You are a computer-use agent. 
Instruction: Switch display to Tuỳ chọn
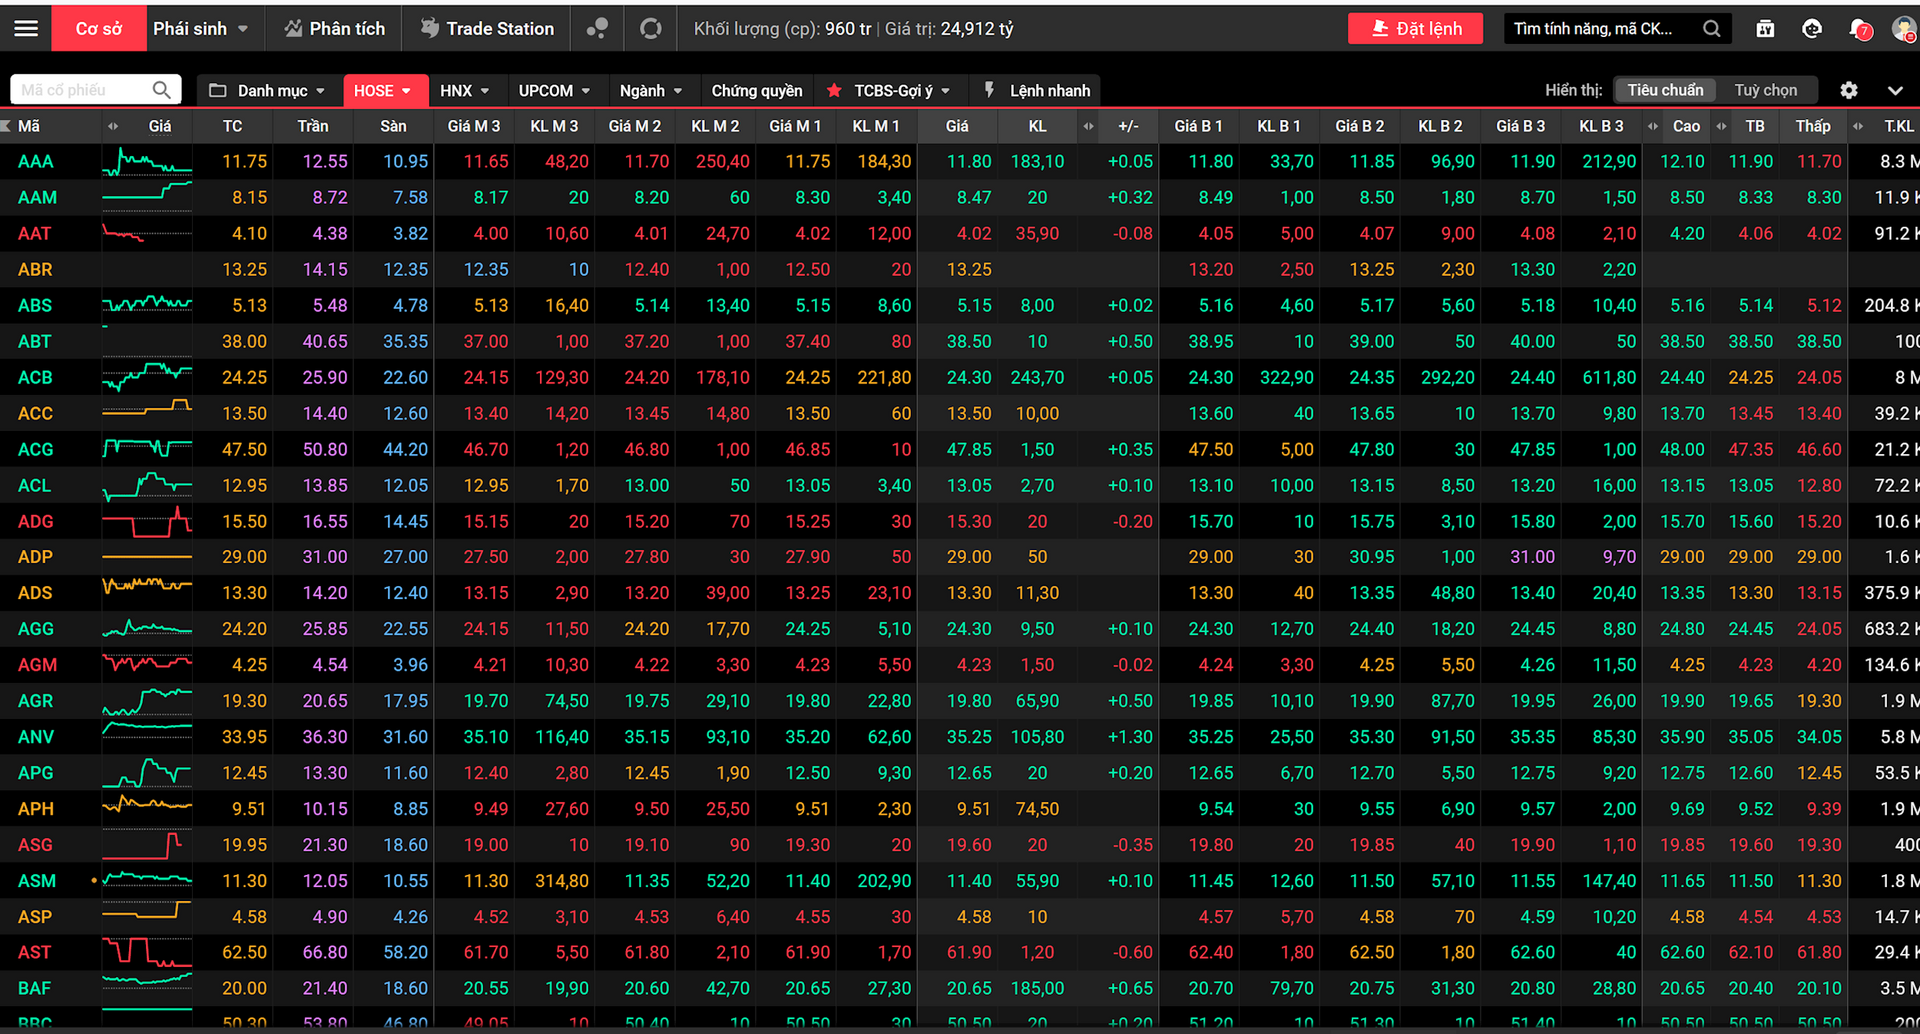pos(1765,90)
